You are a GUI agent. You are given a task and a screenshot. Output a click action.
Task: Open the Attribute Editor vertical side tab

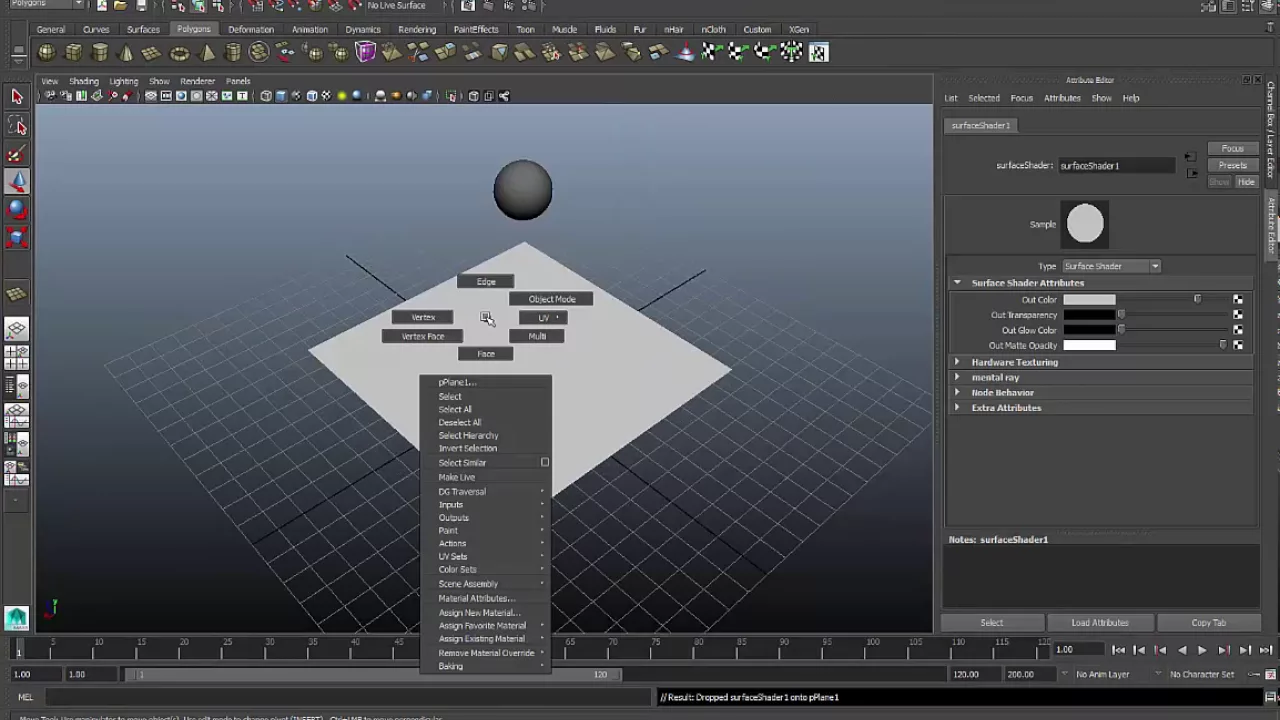tap(1272, 225)
